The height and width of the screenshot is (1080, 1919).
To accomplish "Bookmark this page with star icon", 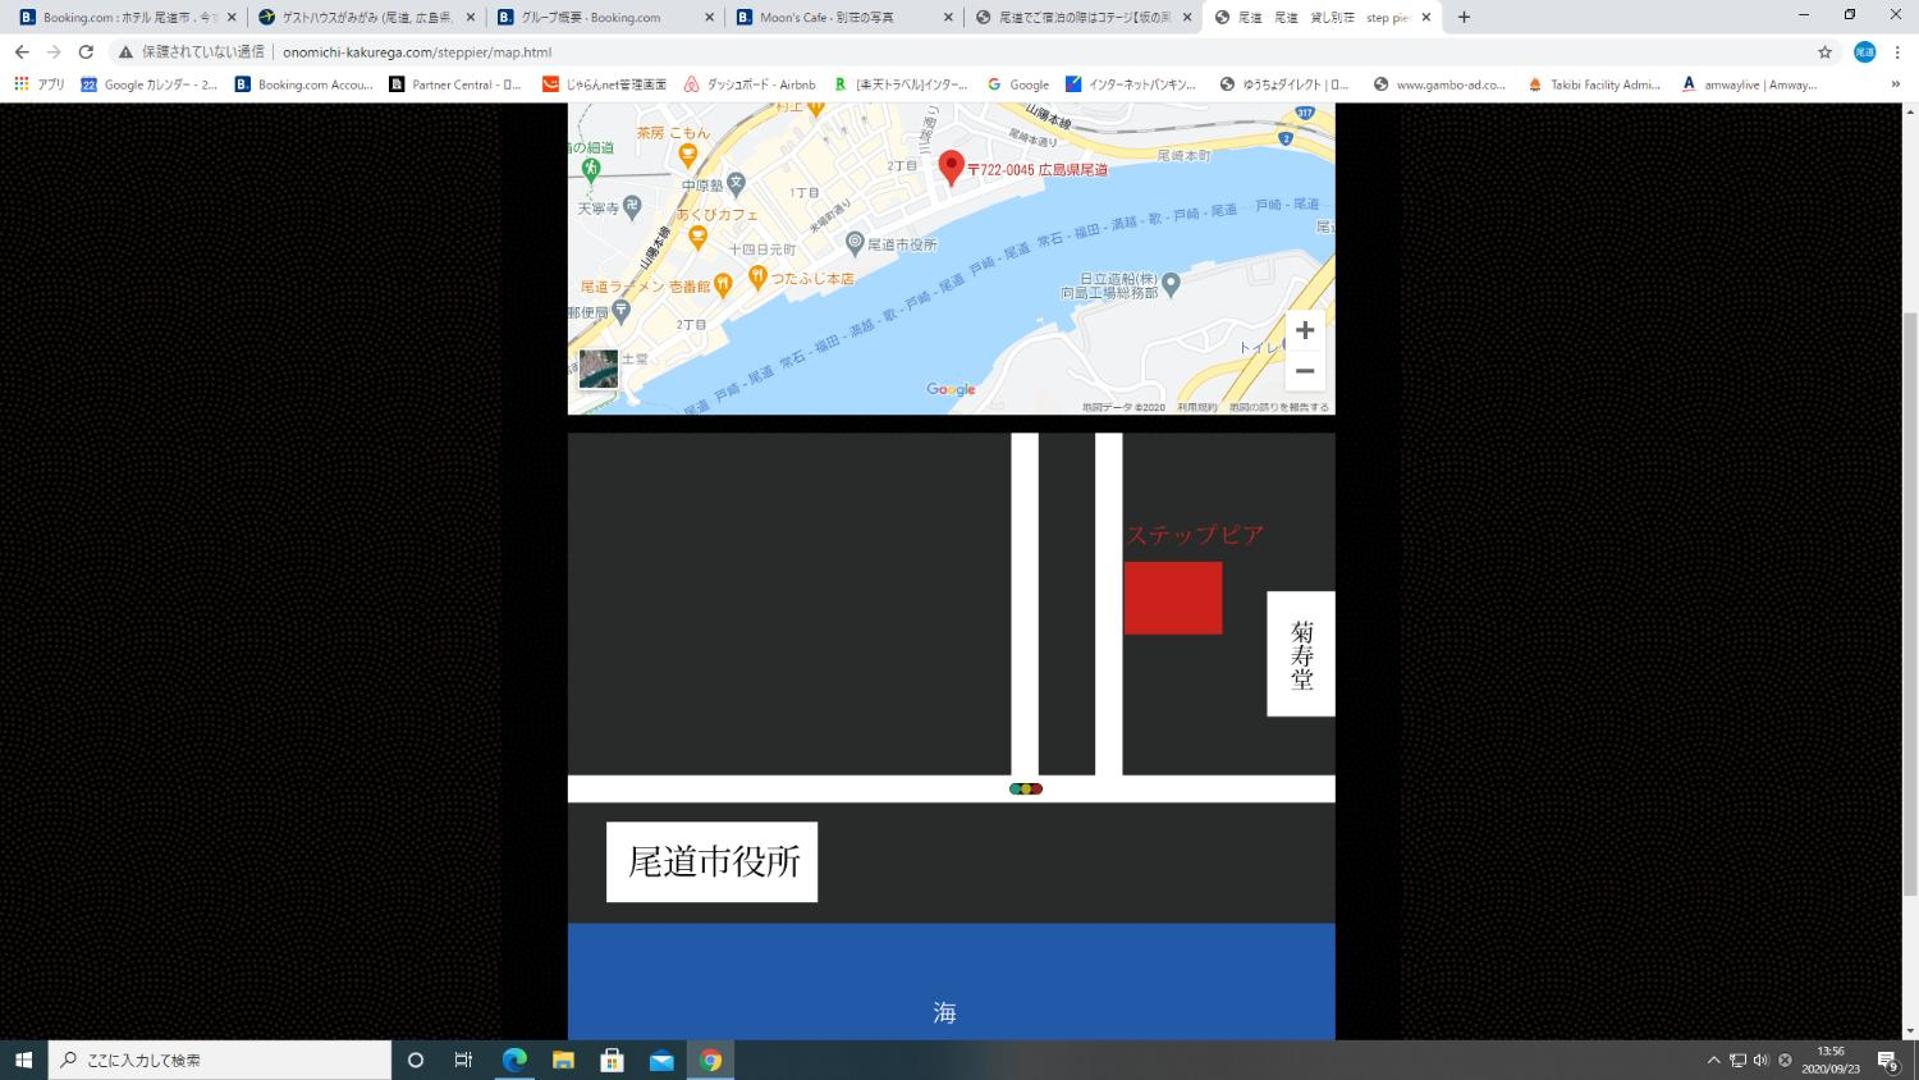I will 1824,52.
